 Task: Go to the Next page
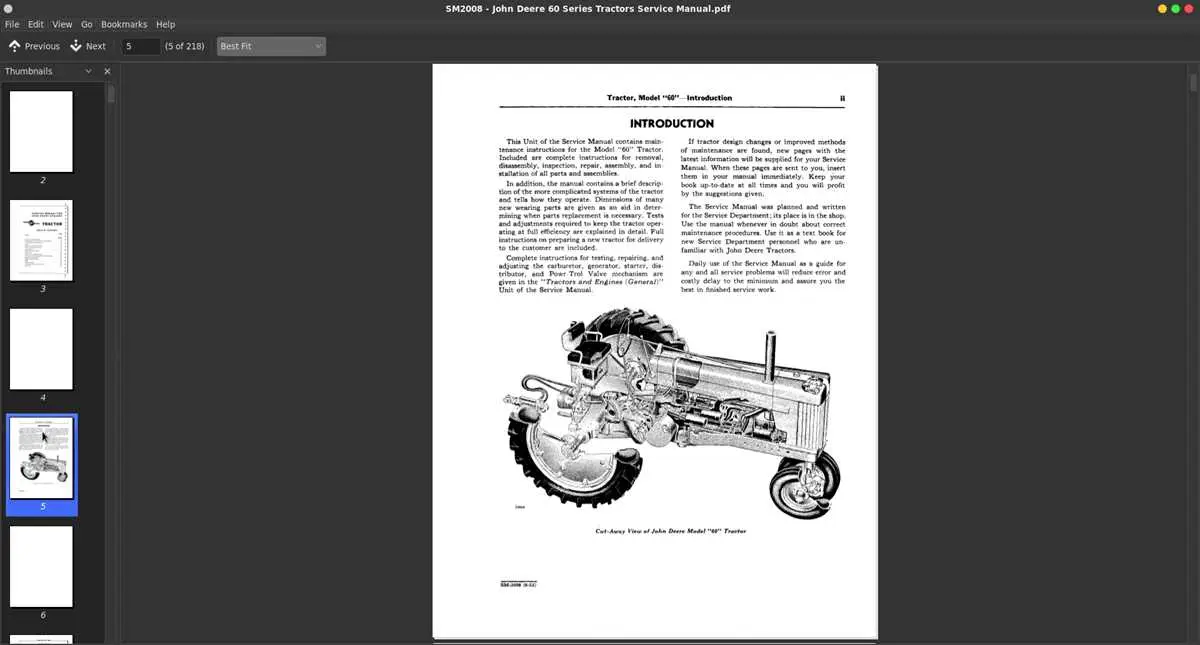pos(88,46)
